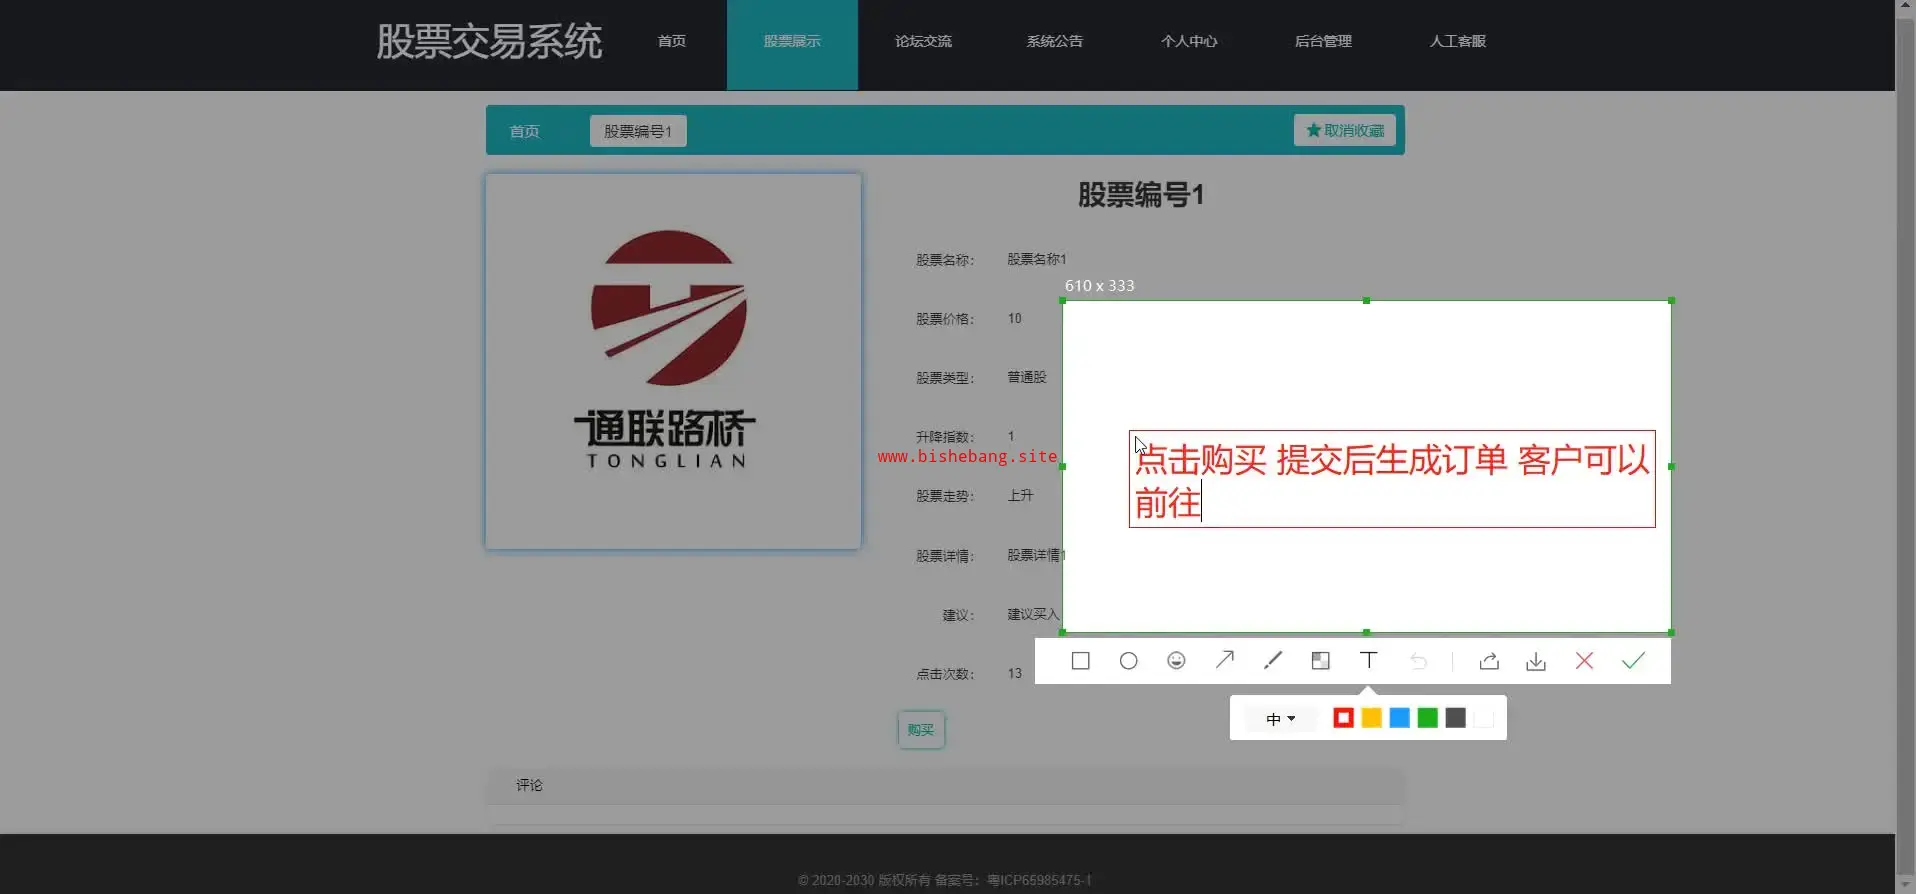1916x894 pixels.
Task: Select the text annotation tool
Action: pyautogui.click(x=1368, y=660)
